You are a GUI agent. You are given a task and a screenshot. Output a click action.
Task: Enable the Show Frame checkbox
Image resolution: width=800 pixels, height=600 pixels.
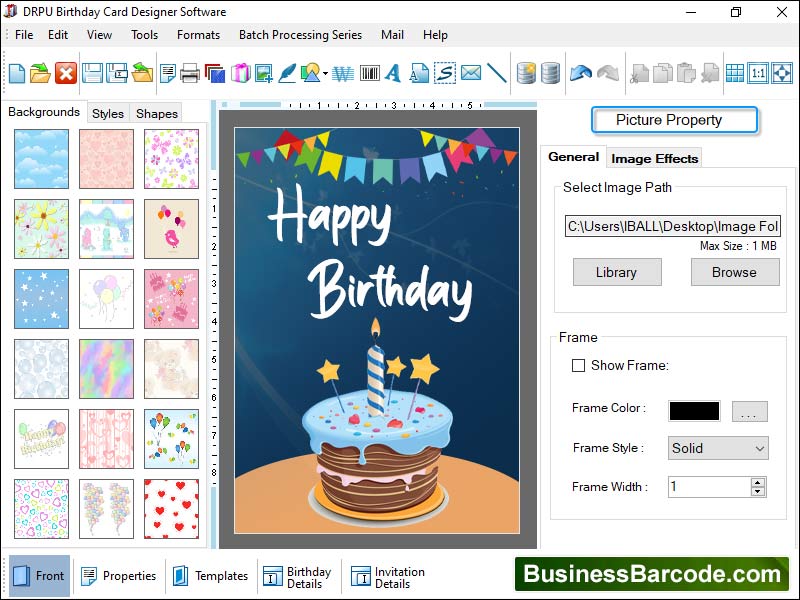coord(578,366)
